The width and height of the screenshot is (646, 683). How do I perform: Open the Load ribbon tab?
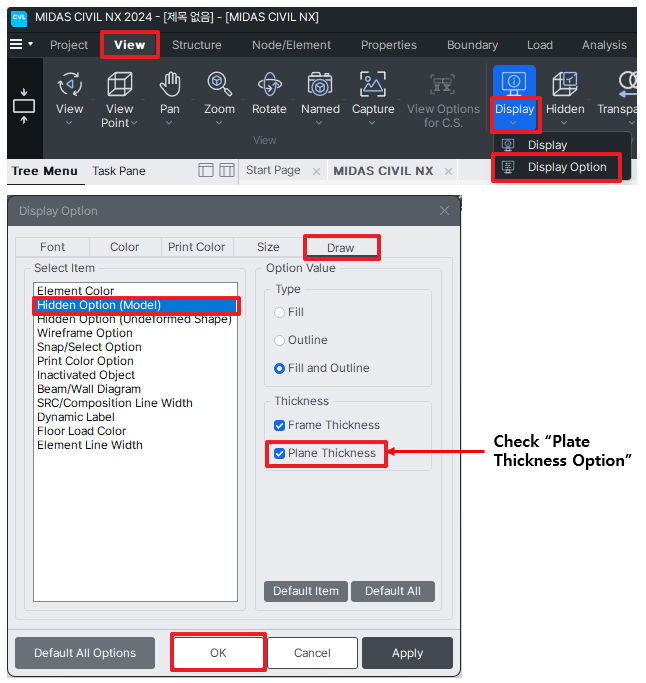click(x=540, y=45)
